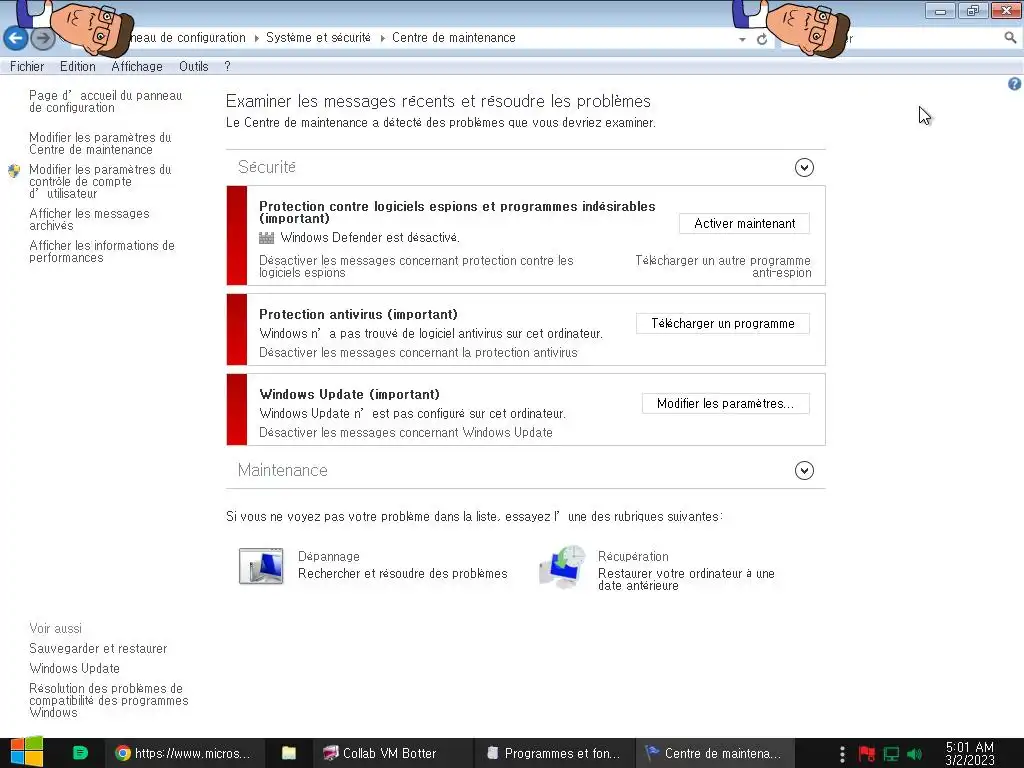Open Télécharger un autre programme anti-espion link
The image size is (1024, 768).
pyautogui.click(x=723, y=266)
